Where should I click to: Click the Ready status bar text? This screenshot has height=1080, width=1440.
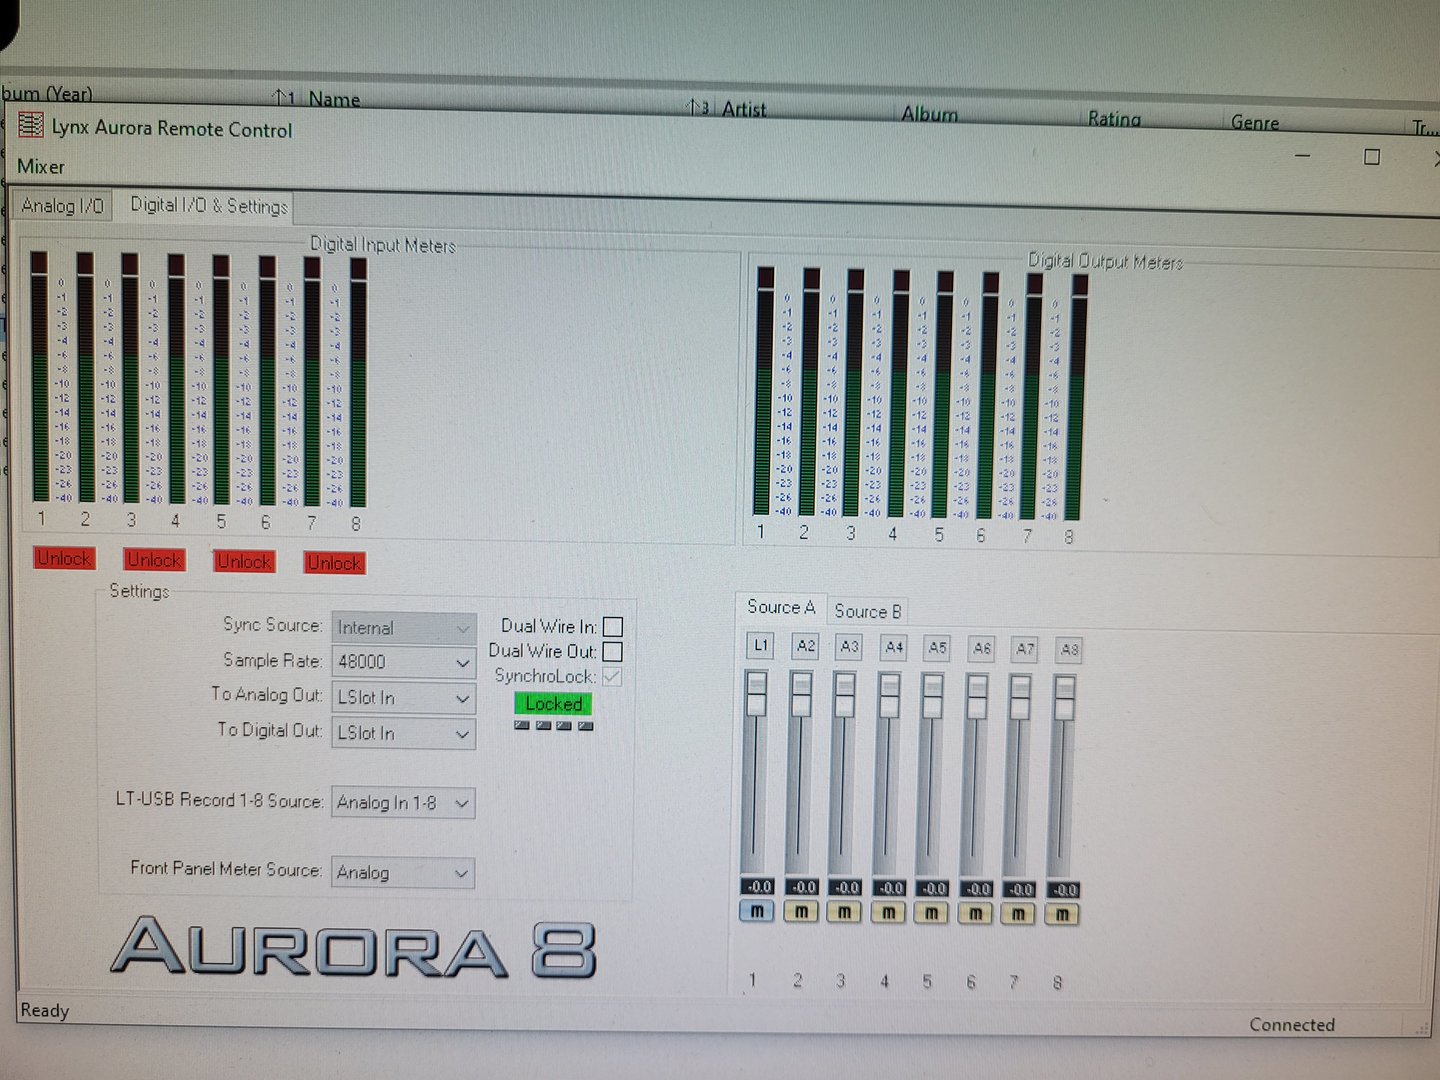[45, 1010]
